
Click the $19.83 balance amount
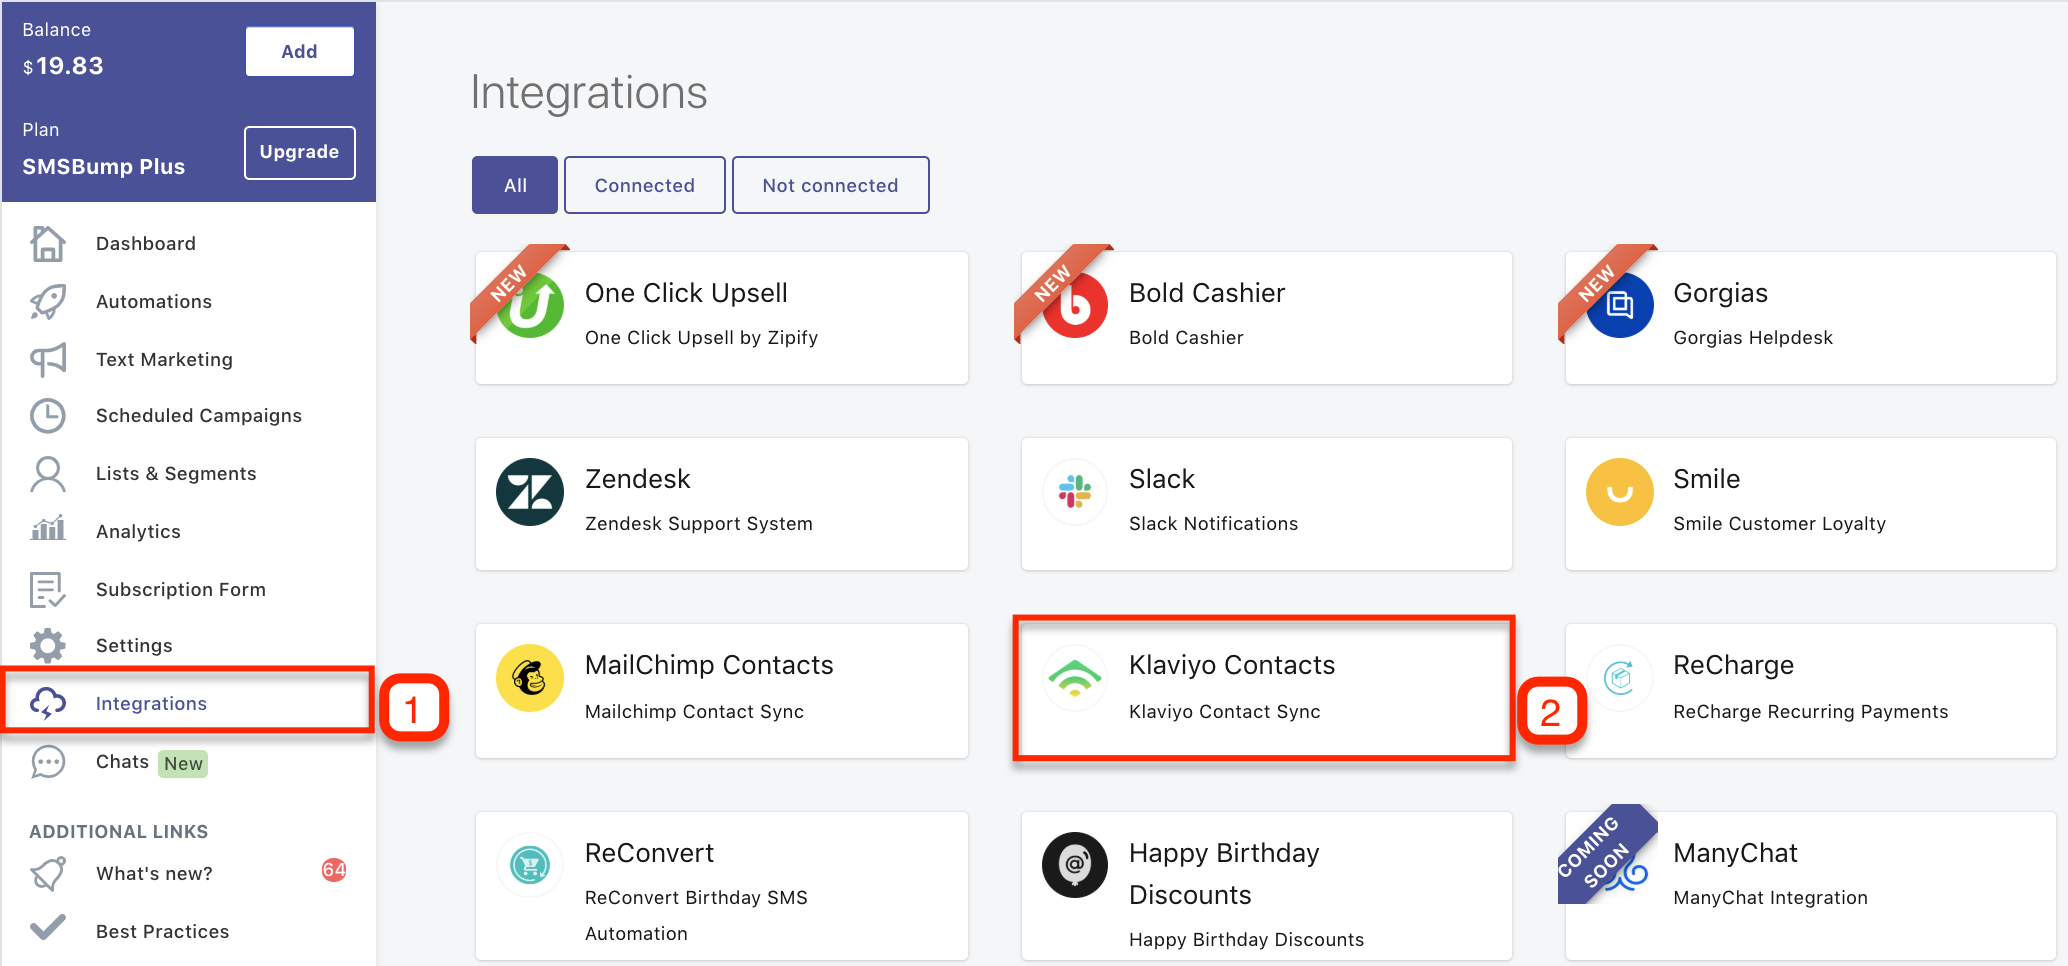pyautogui.click(x=63, y=66)
